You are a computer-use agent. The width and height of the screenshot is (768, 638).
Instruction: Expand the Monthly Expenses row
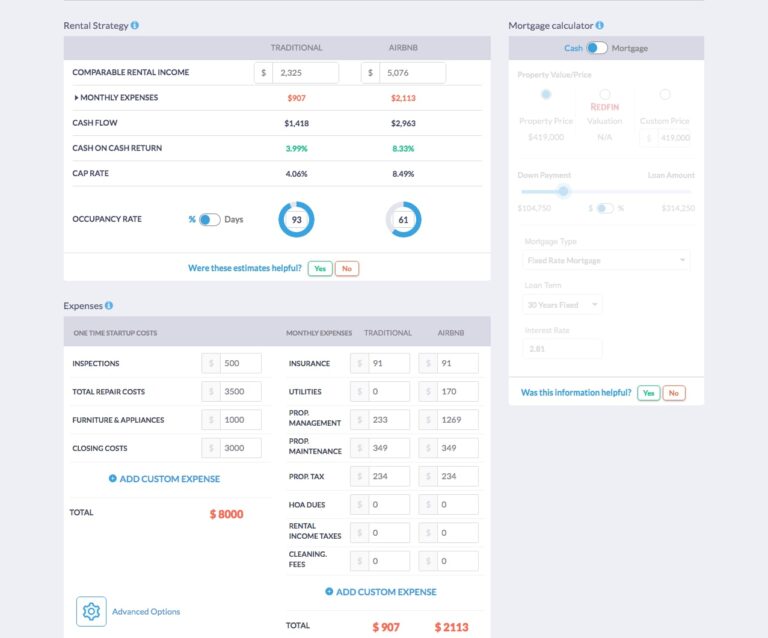(x=77, y=98)
